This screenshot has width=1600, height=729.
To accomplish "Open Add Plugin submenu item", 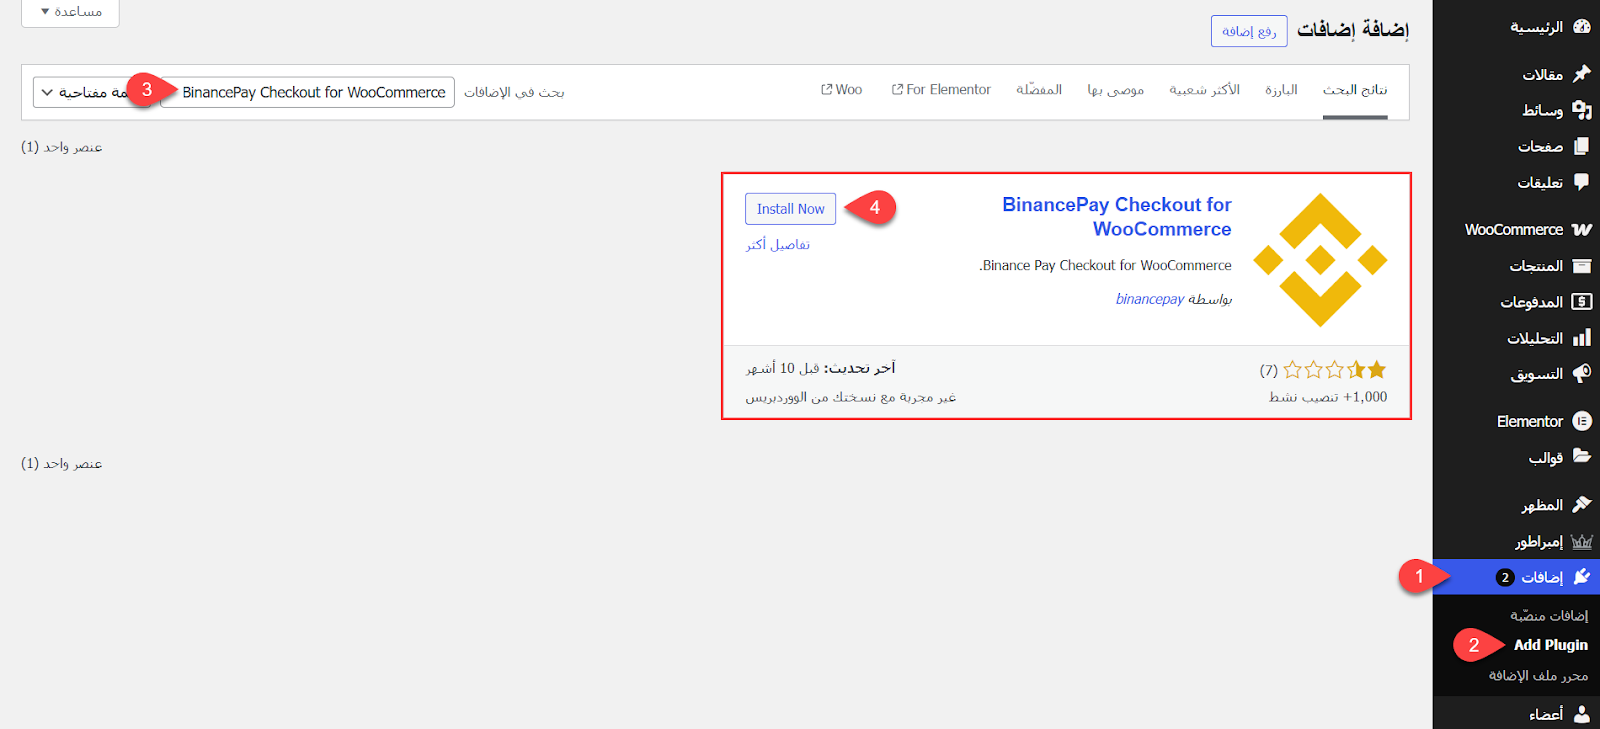I will coord(1551,645).
